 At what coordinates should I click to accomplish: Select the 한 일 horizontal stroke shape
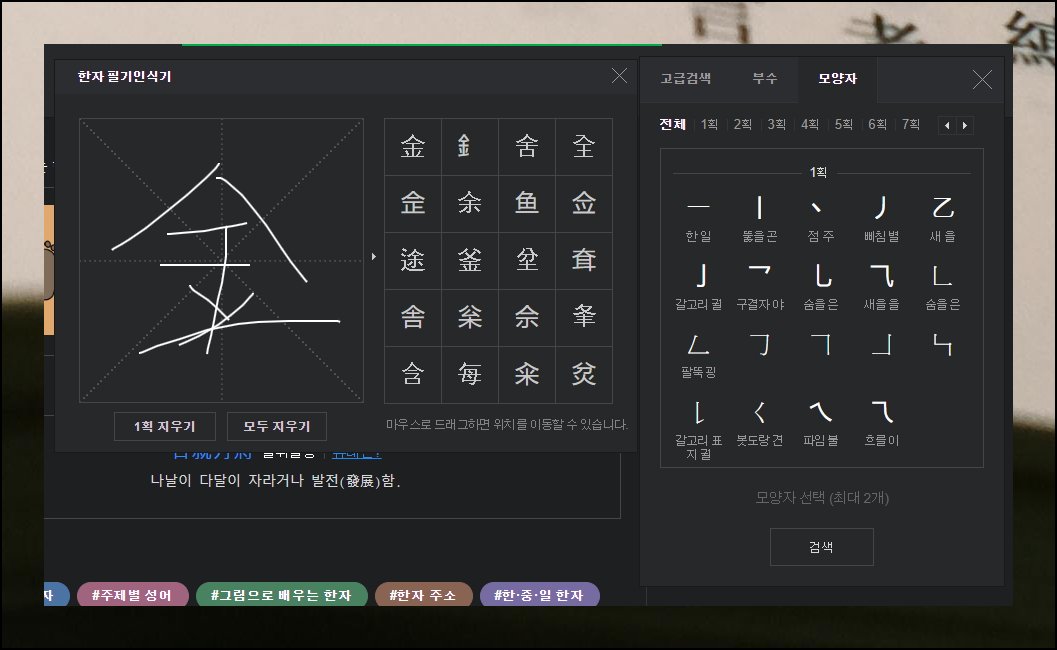point(698,218)
